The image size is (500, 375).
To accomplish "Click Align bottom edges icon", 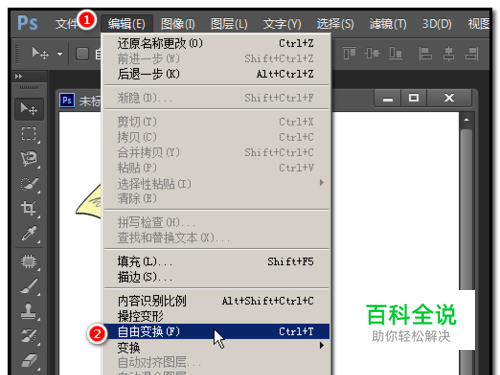I will [x=395, y=53].
